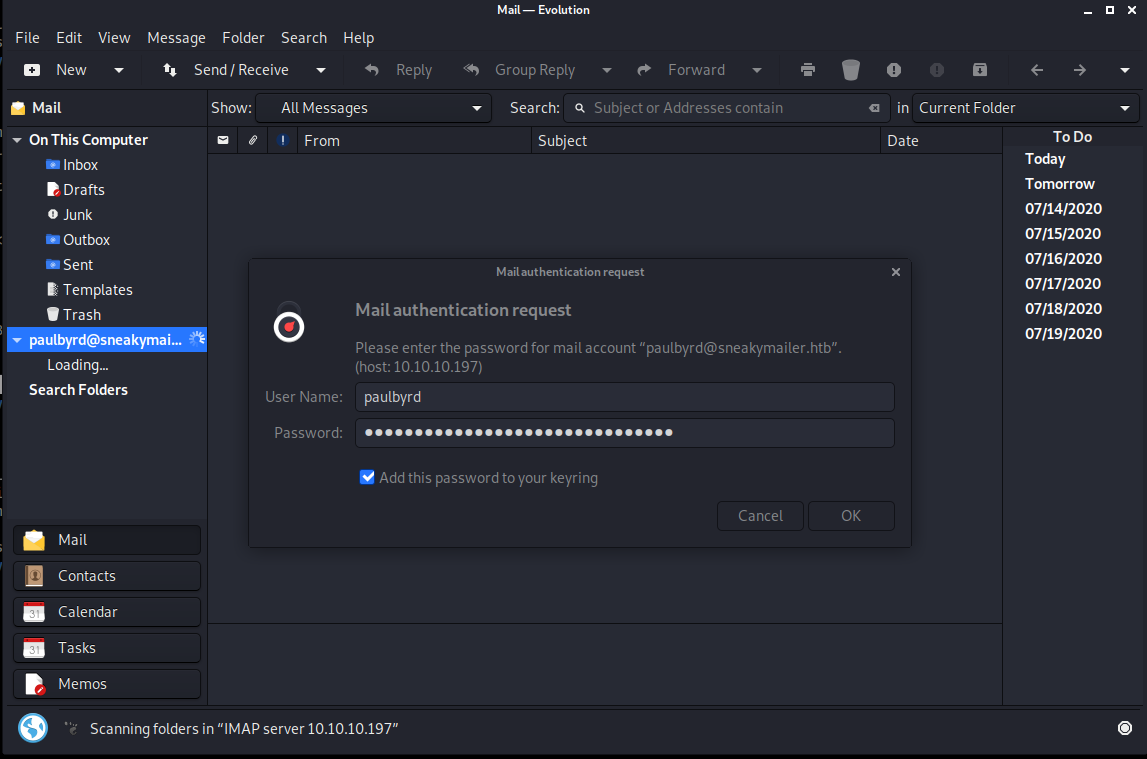Close the Mail authentication request dialog
Screen dimensions: 1147x759
click(x=895, y=272)
